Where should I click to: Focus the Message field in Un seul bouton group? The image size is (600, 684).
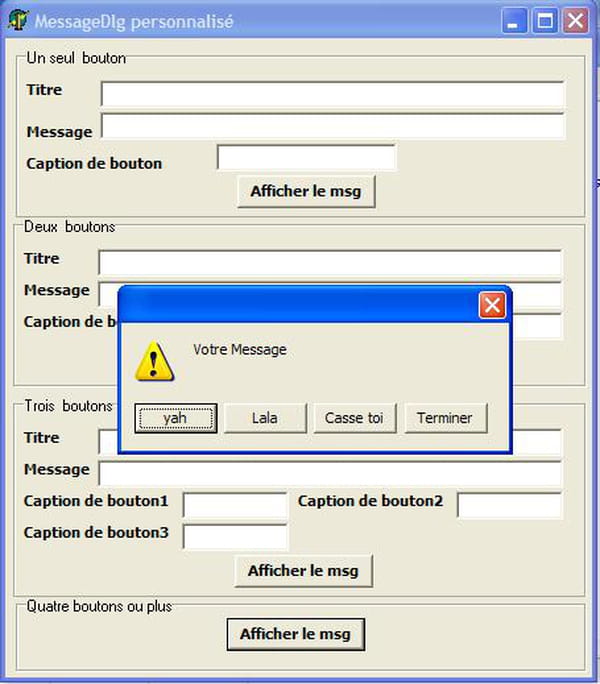(333, 126)
